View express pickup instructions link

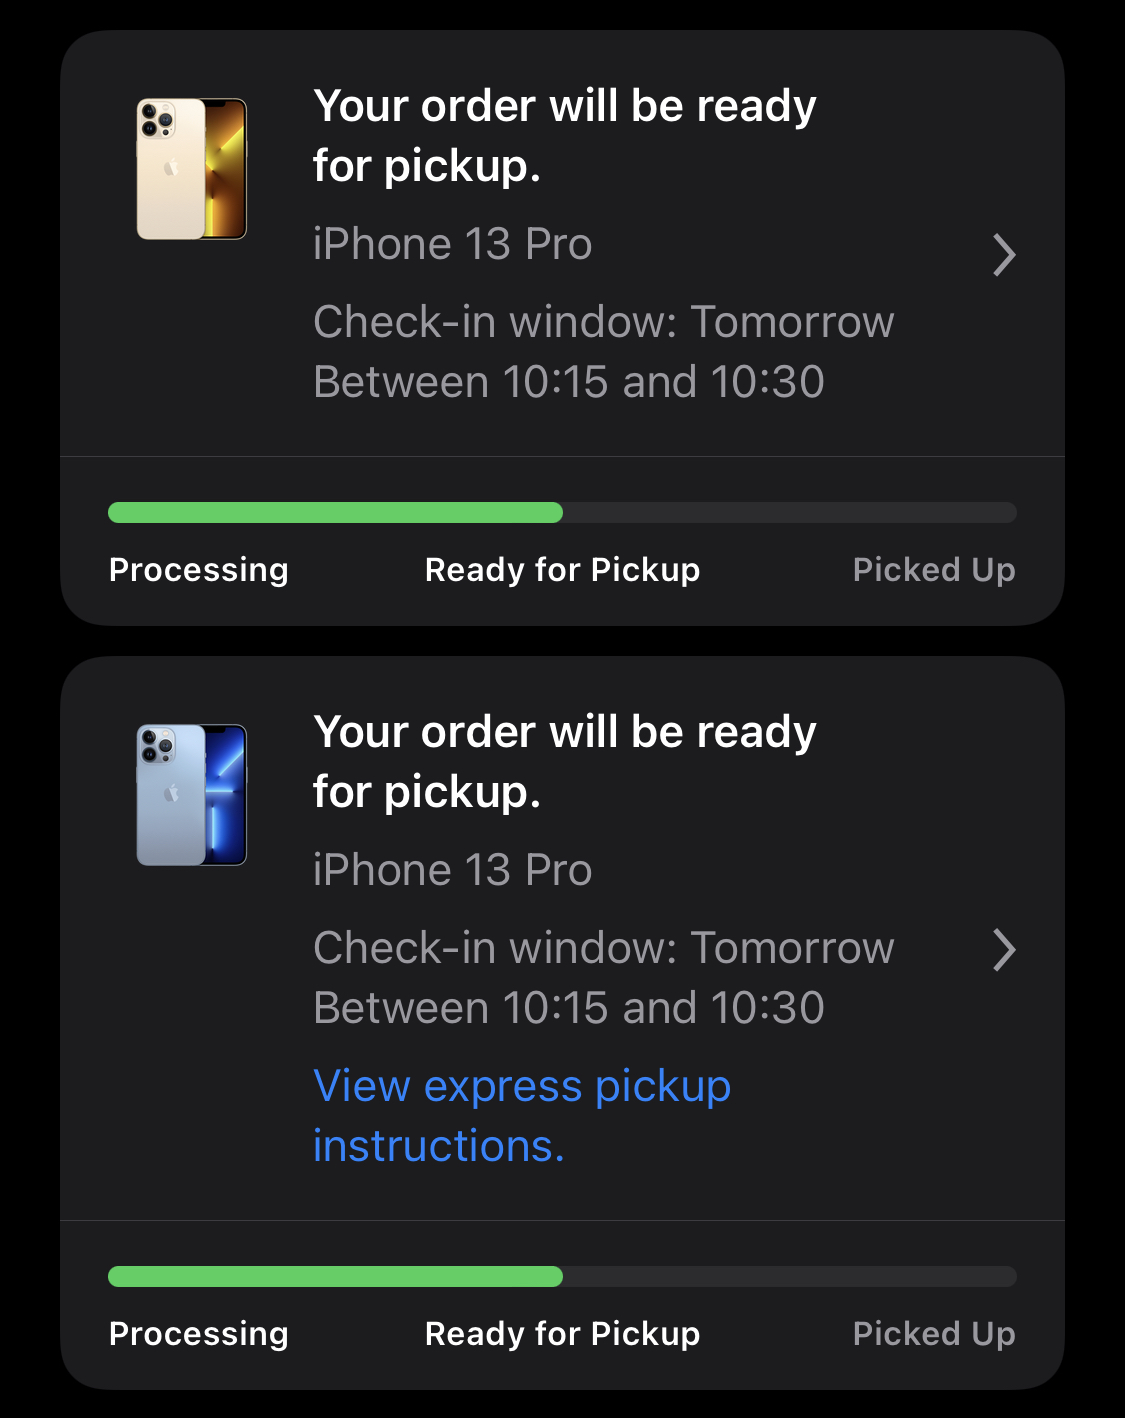point(522,1115)
